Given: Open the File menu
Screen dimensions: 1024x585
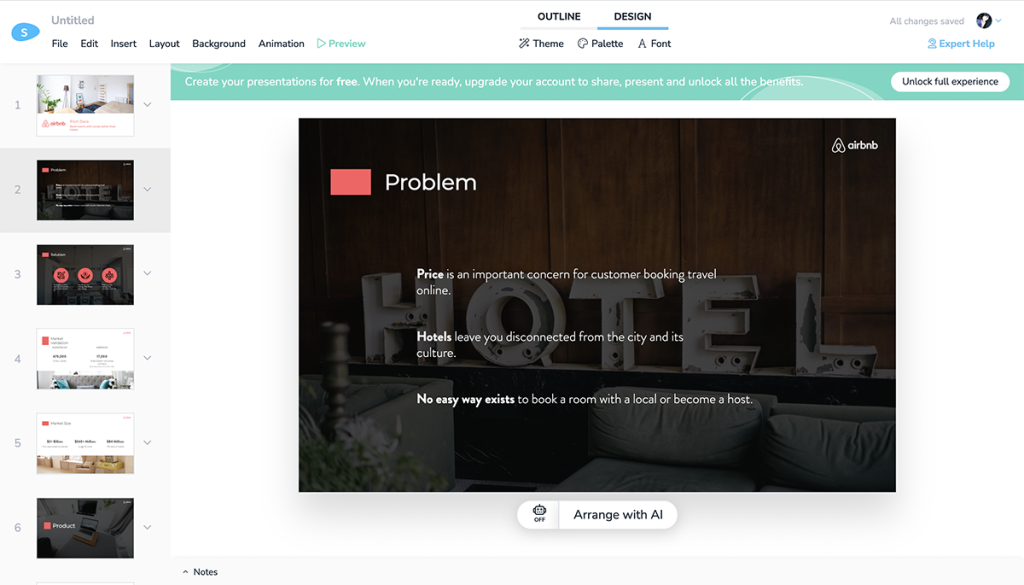Looking at the screenshot, I should (x=59, y=43).
